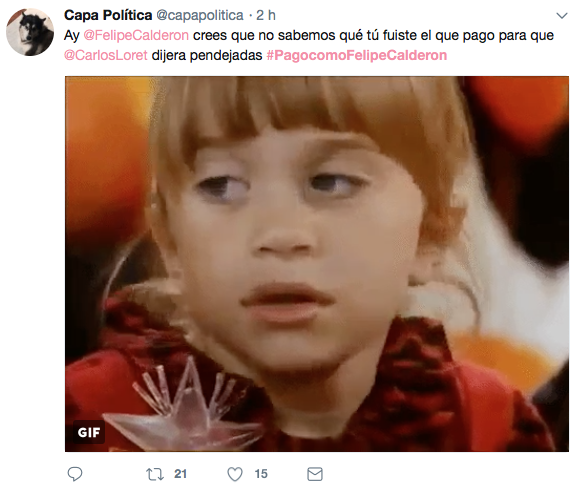
Task: Like the tweet with the heart icon
Action: [235, 474]
